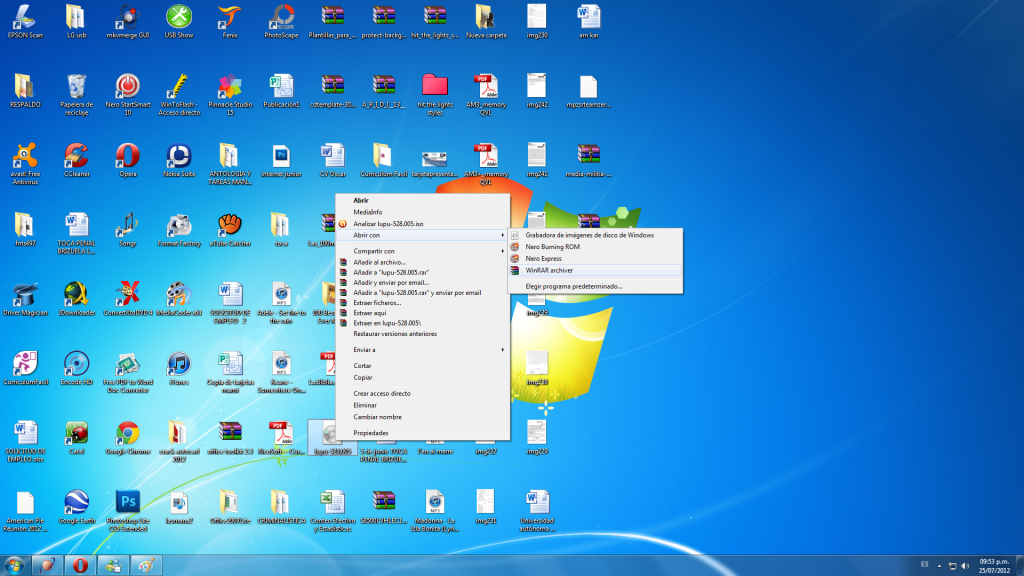Choose Elegir programa predeterminado...
The height and width of the screenshot is (576, 1024).
pyautogui.click(x=595, y=287)
